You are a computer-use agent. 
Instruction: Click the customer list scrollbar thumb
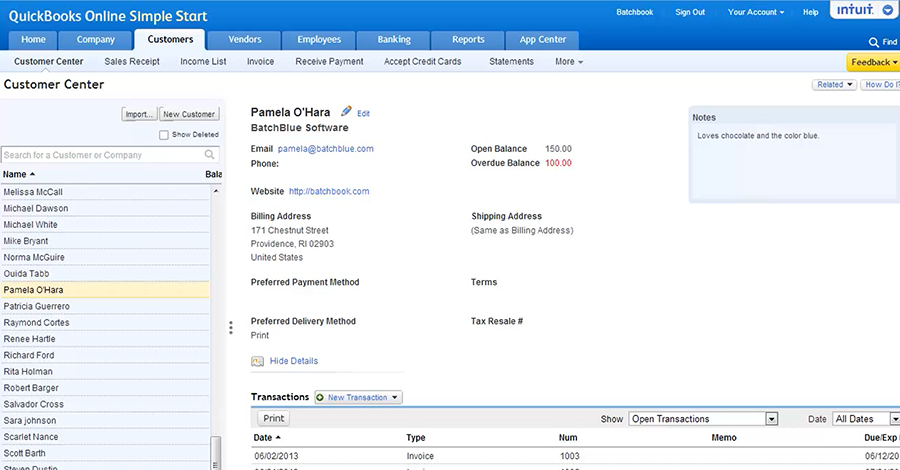click(x=216, y=453)
